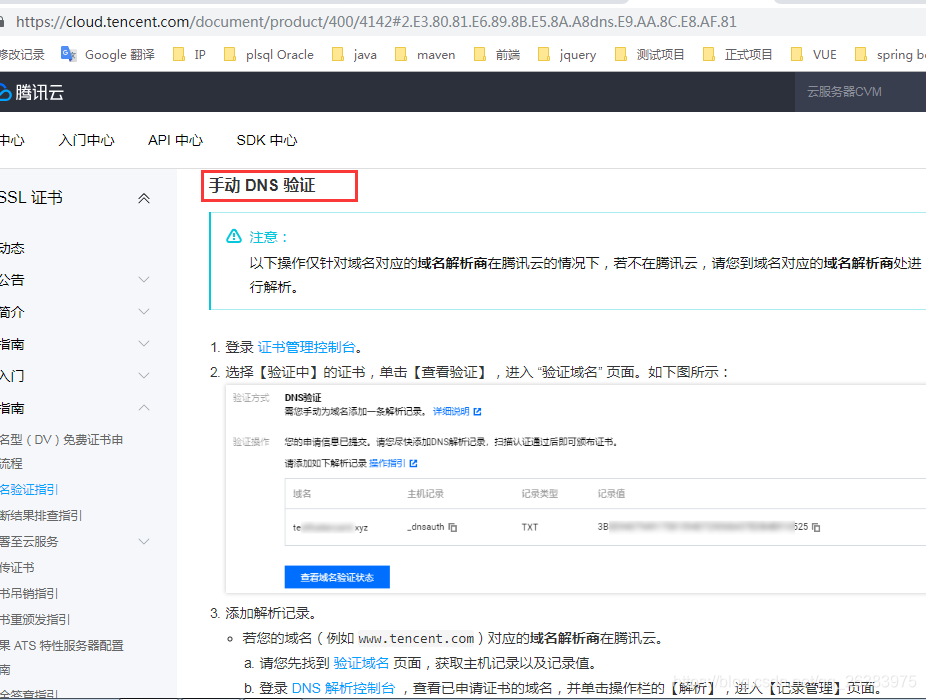This screenshot has height=700, width=926.
Task: Click the 修改记录 bookmark
Action: click(22, 55)
